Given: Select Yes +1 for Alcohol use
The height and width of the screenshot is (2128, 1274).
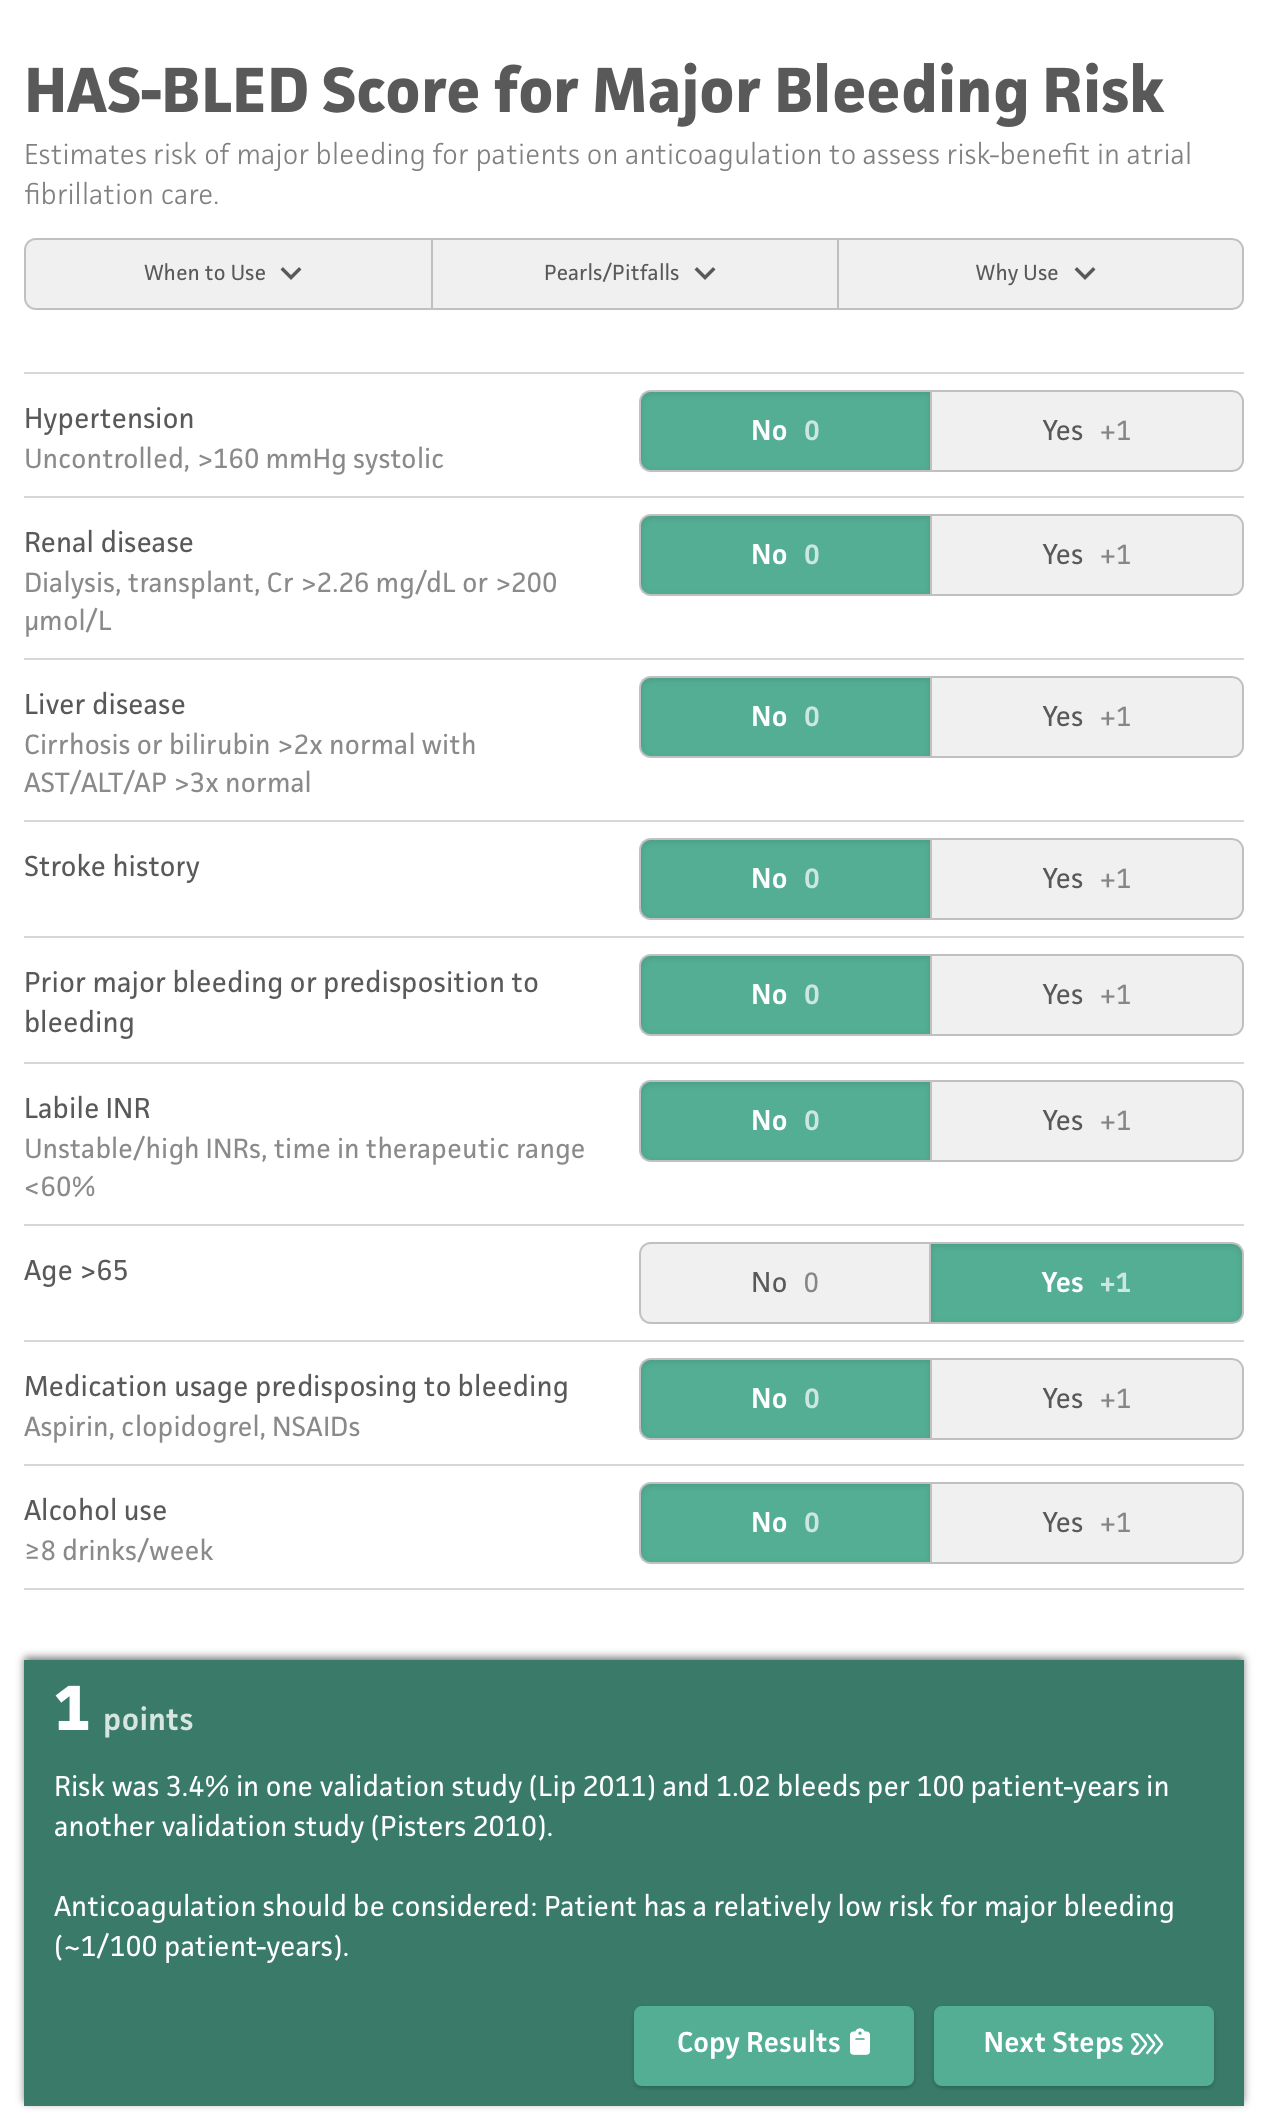Looking at the screenshot, I should (x=1087, y=1523).
